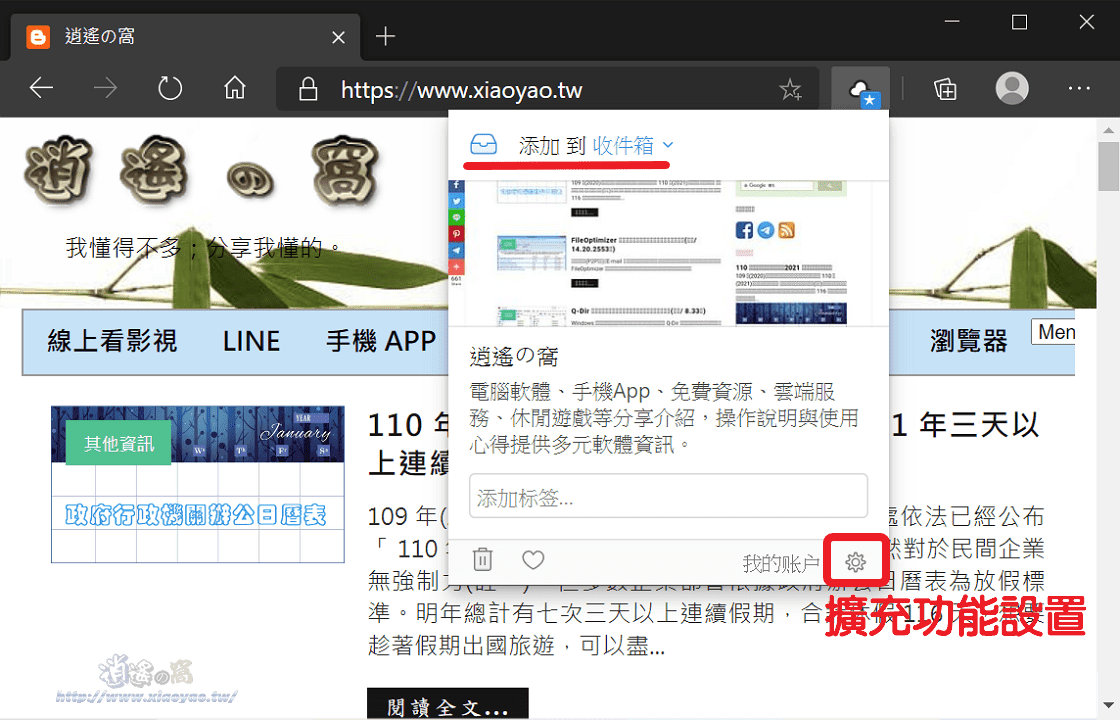Open the LINE navigation menu item
This screenshot has height=720, width=1120.
click(x=251, y=342)
